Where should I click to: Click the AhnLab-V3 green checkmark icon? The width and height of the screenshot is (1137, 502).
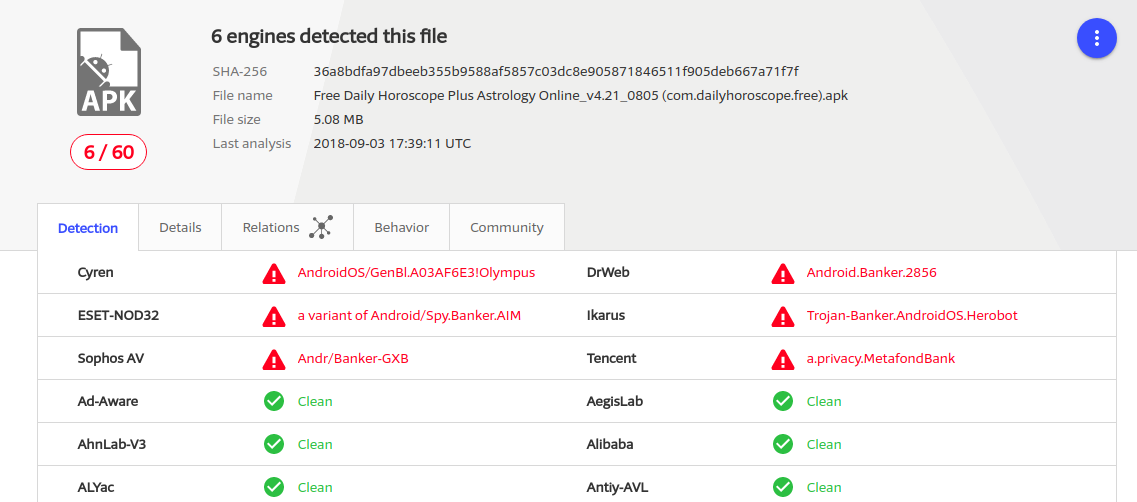click(273, 444)
